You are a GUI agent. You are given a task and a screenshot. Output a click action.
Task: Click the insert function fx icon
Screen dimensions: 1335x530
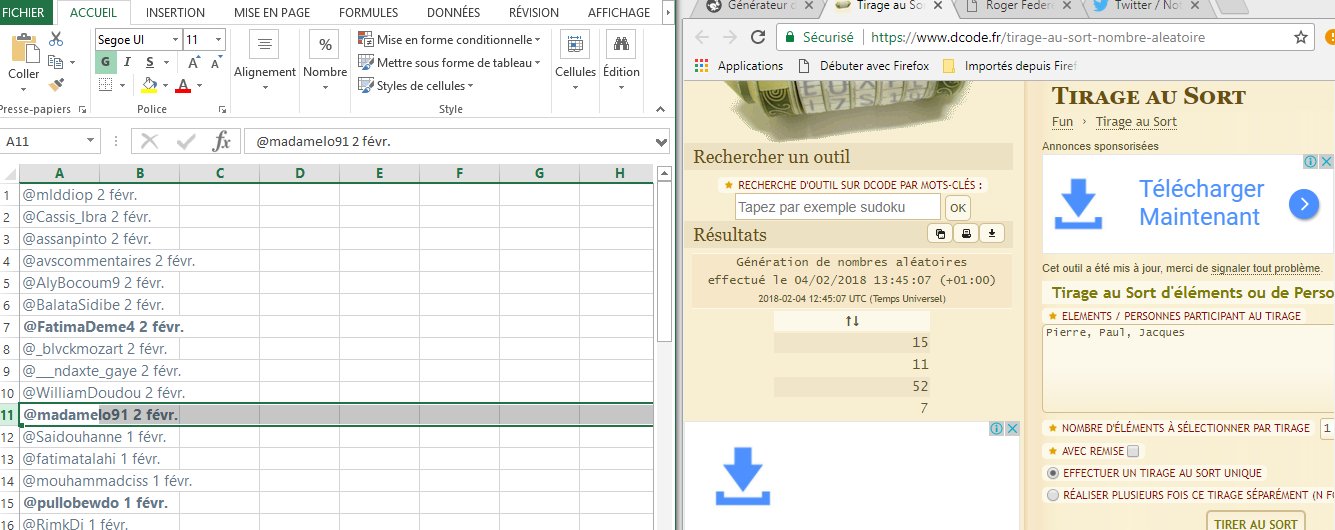point(223,141)
